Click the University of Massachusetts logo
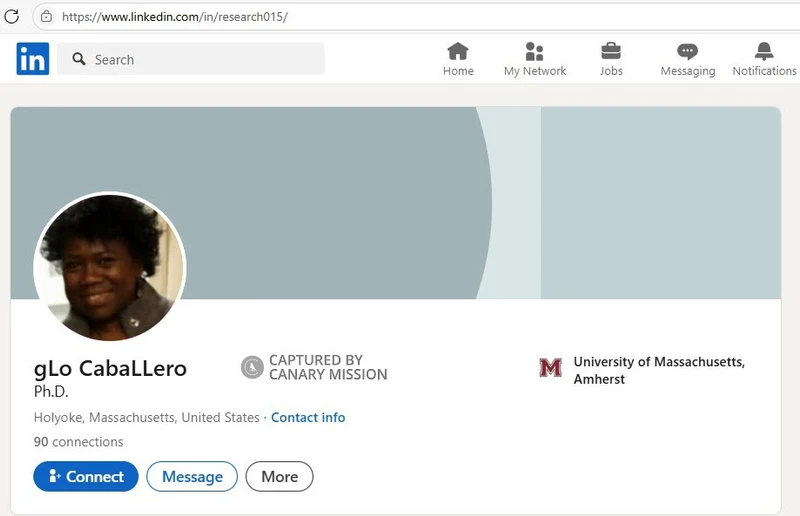800x516 pixels. coord(550,368)
